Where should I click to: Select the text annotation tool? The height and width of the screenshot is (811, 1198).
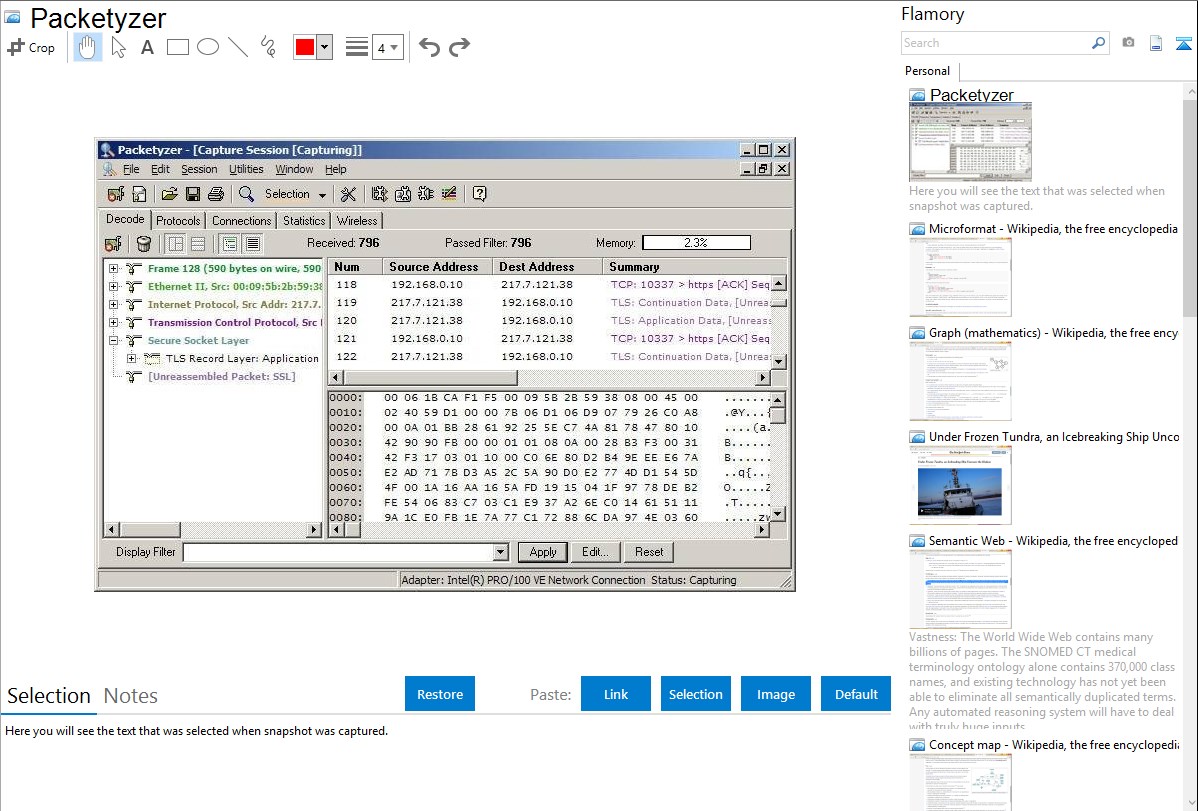click(147, 47)
